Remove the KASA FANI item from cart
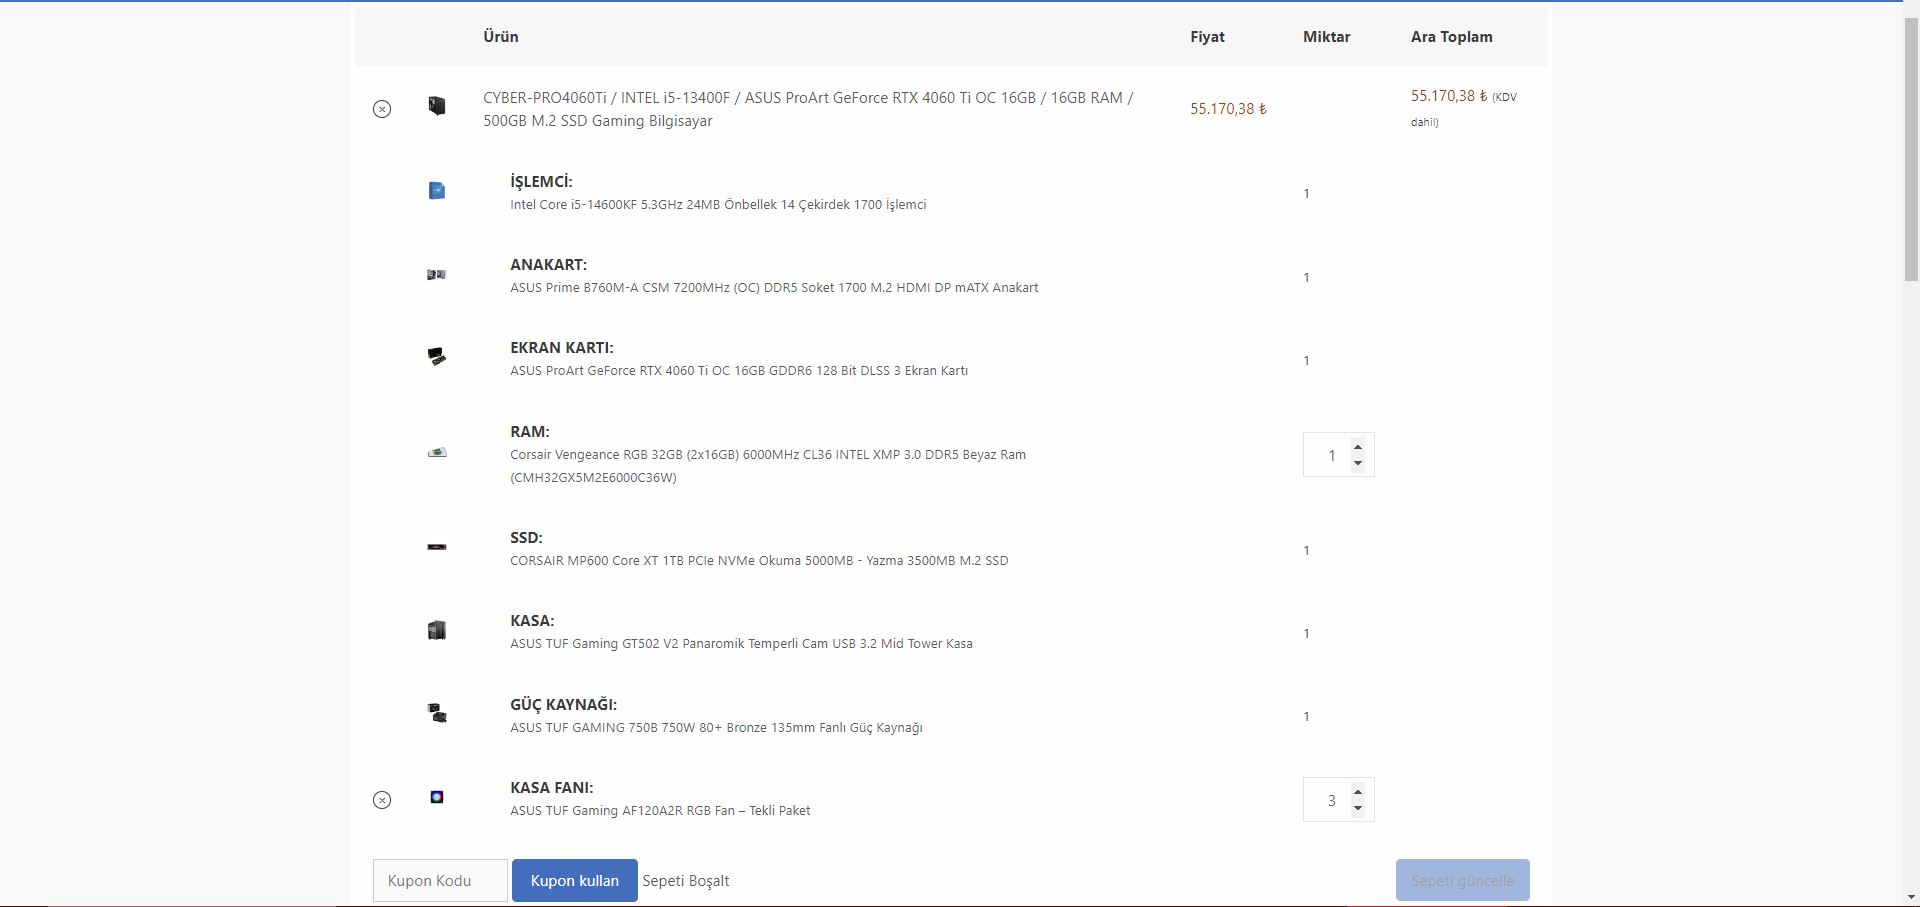The image size is (1920, 907). pyautogui.click(x=382, y=800)
